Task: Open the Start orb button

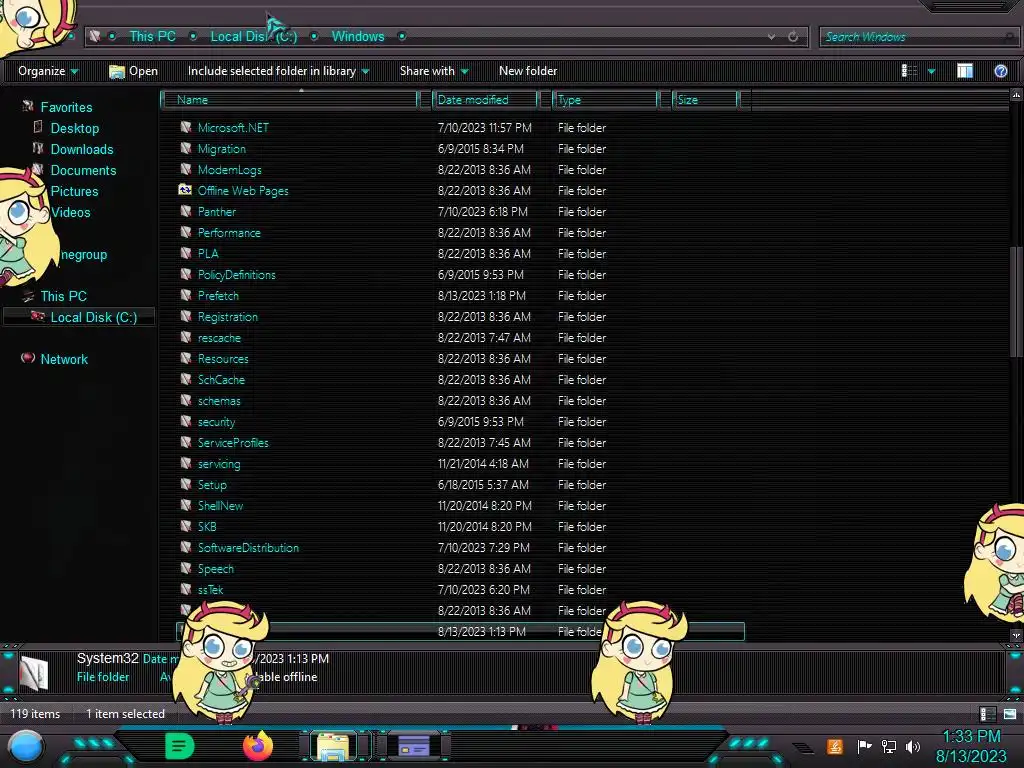Action: (26, 746)
